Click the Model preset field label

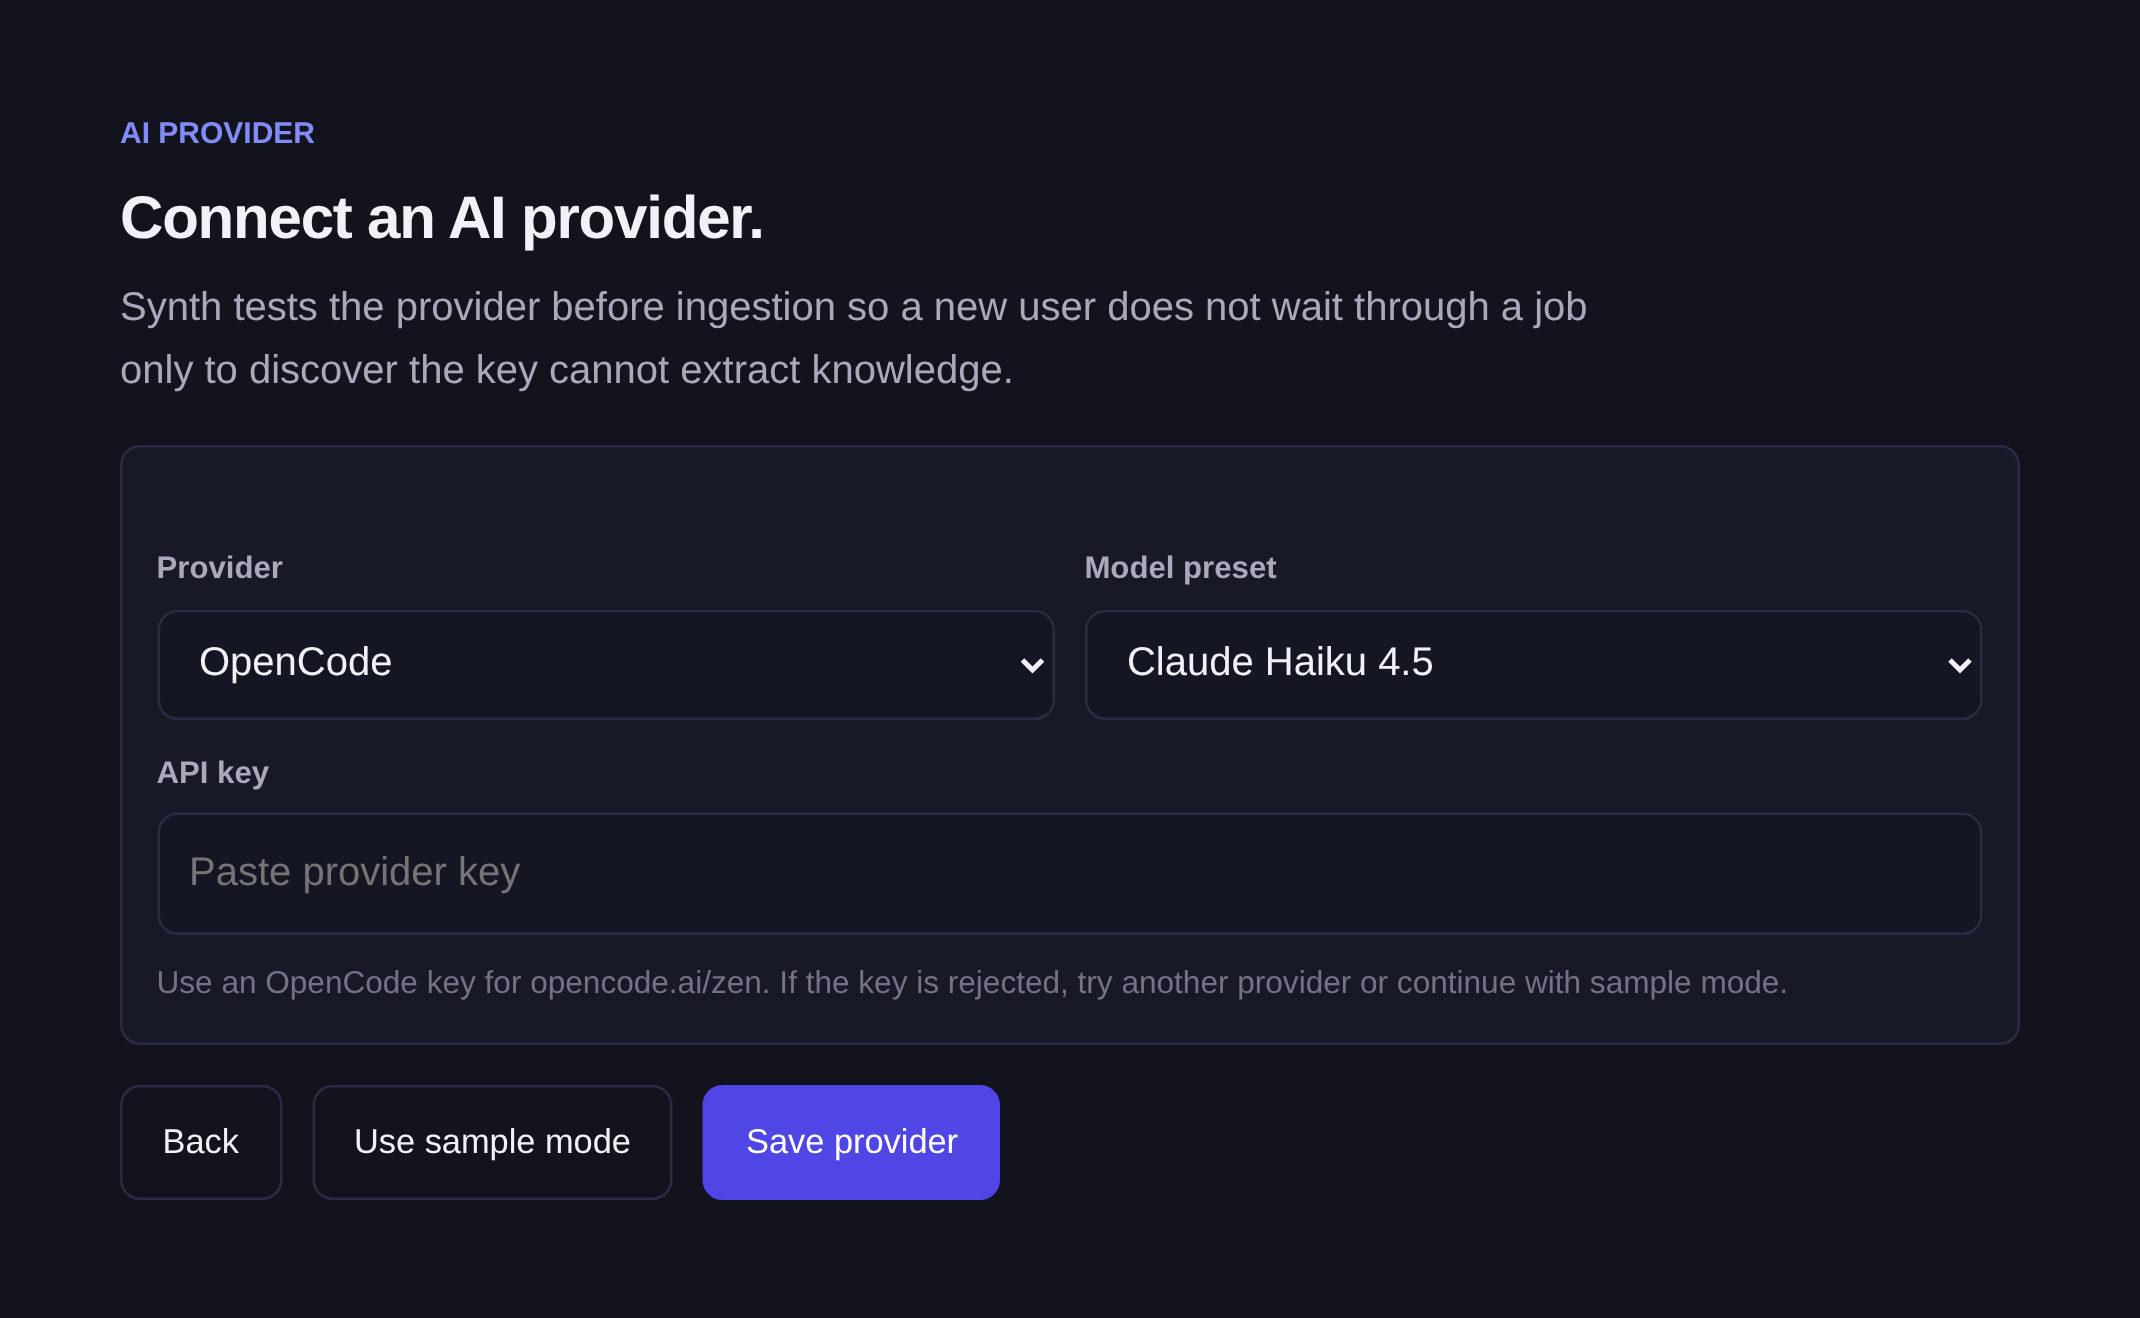(x=1180, y=567)
